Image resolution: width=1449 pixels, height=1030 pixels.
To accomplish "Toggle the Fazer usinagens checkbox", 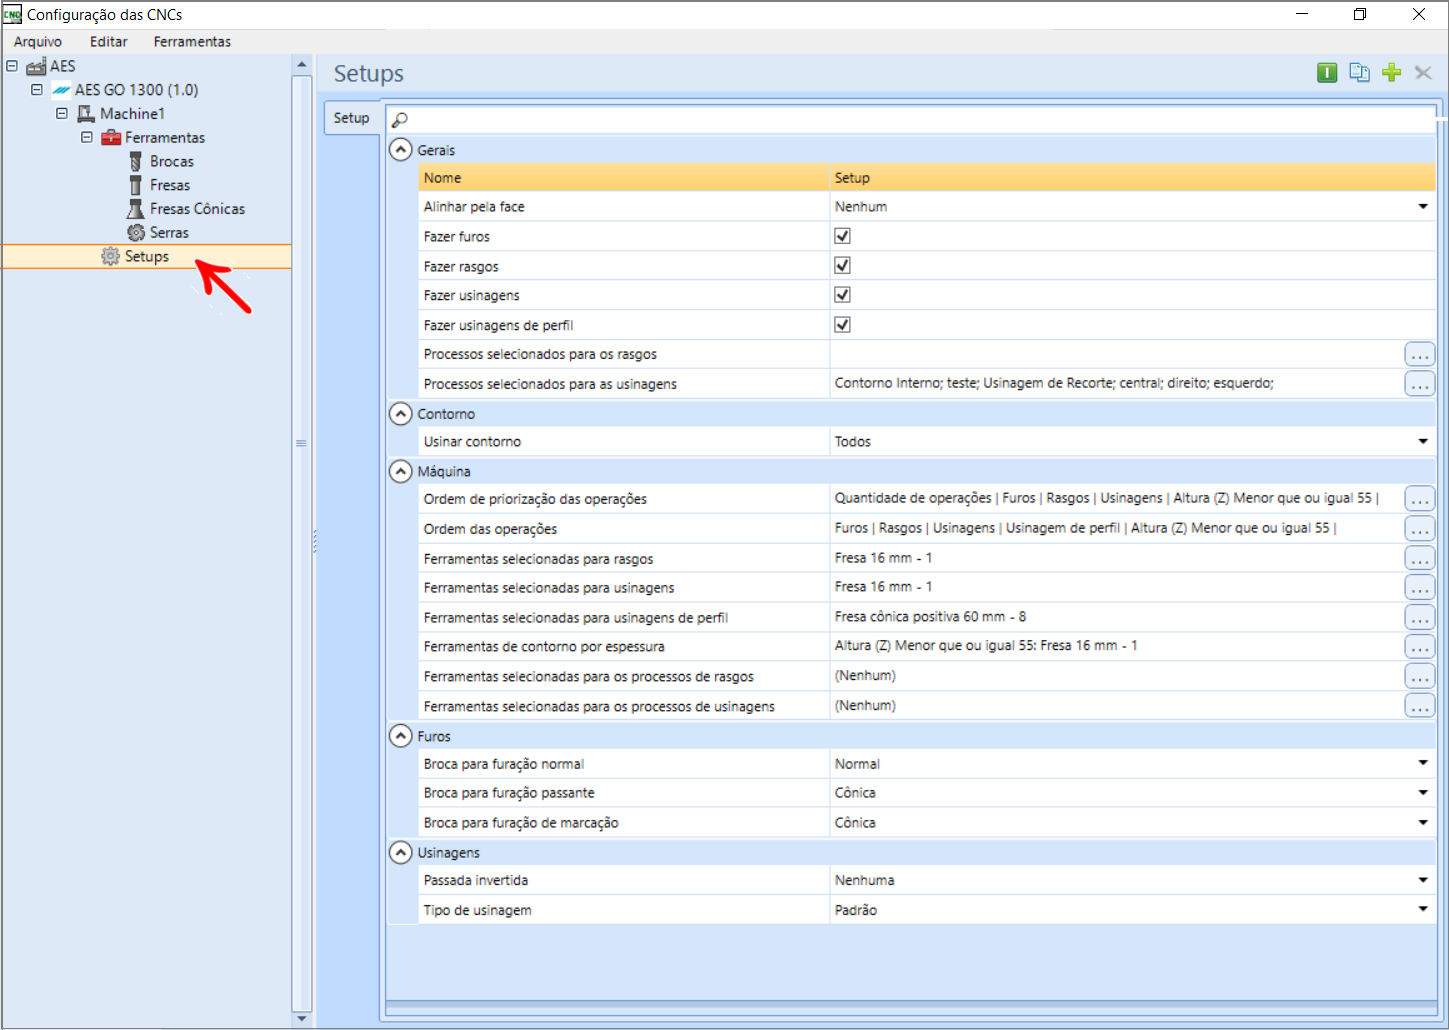I will (842, 295).
